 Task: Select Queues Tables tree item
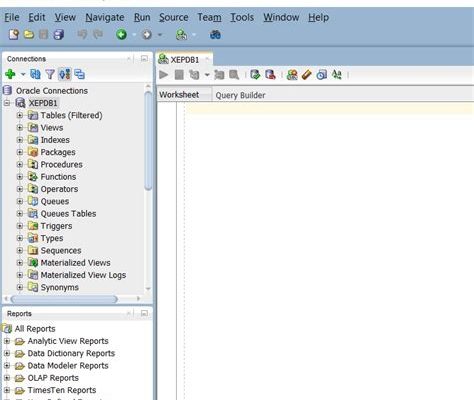[68, 214]
